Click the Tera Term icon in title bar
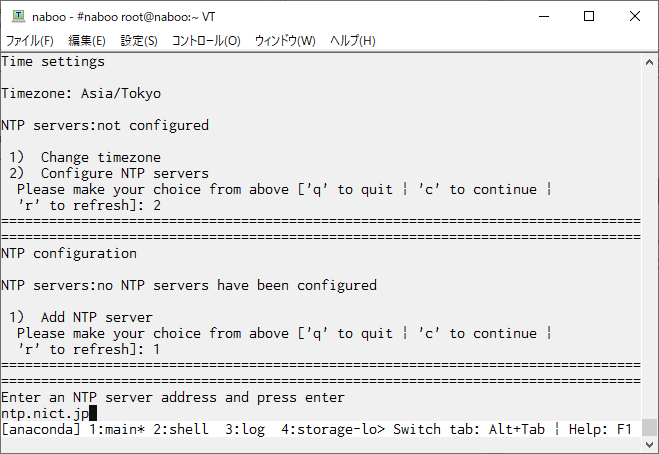 (x=18, y=16)
